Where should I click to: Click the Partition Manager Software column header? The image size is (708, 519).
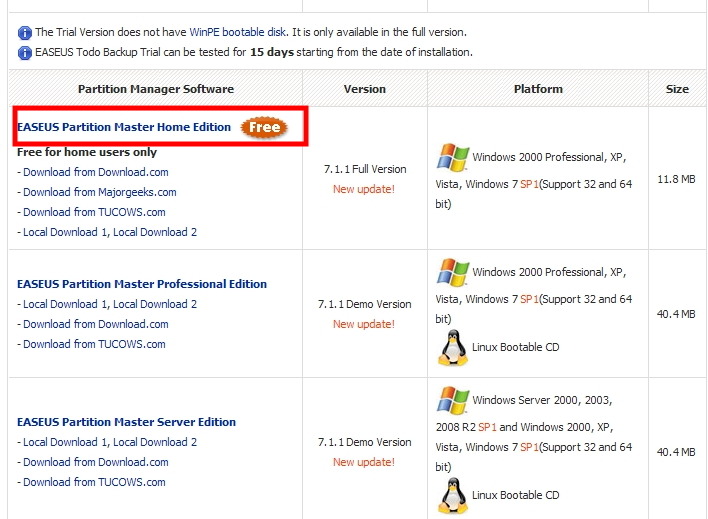[x=155, y=89]
